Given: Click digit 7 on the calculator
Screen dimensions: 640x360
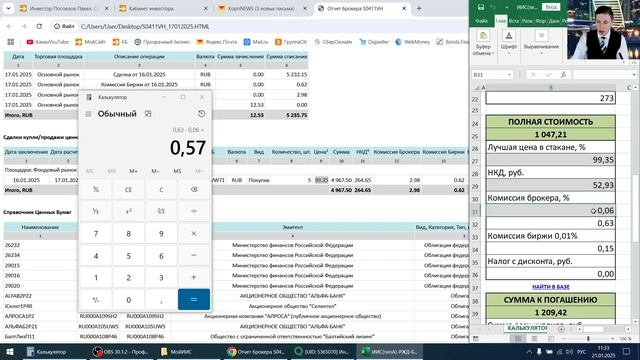Looking at the screenshot, I should pos(96,233).
